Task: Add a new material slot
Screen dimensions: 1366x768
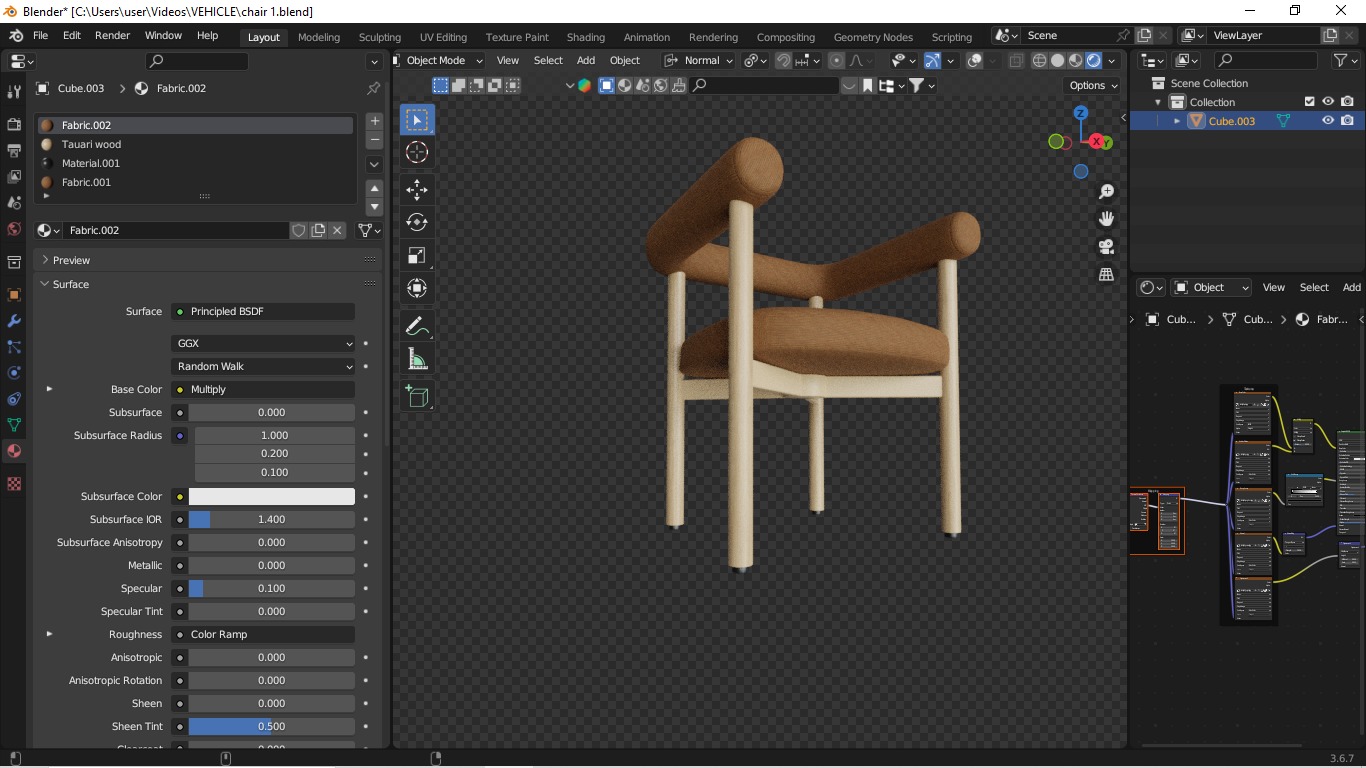Action: coord(375,121)
